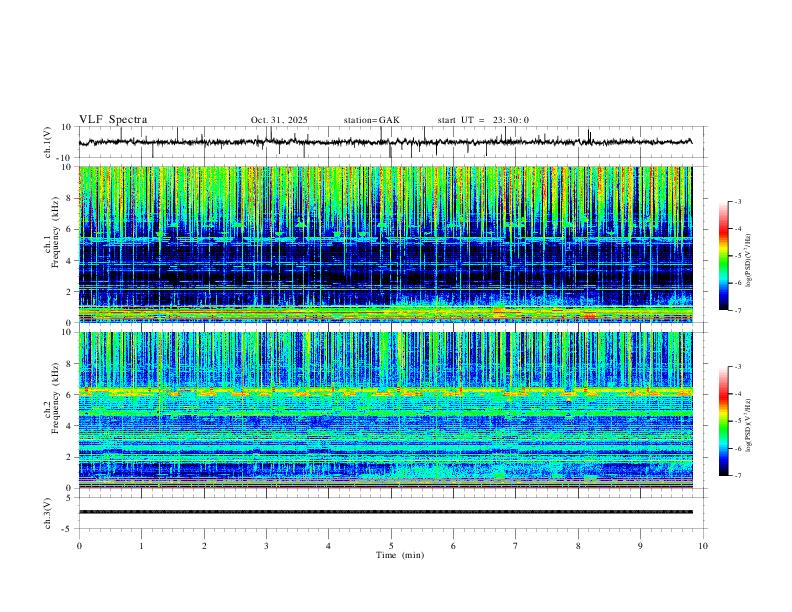Click time axis tick label '3'
This screenshot has height=612, width=792.
pos(266,546)
